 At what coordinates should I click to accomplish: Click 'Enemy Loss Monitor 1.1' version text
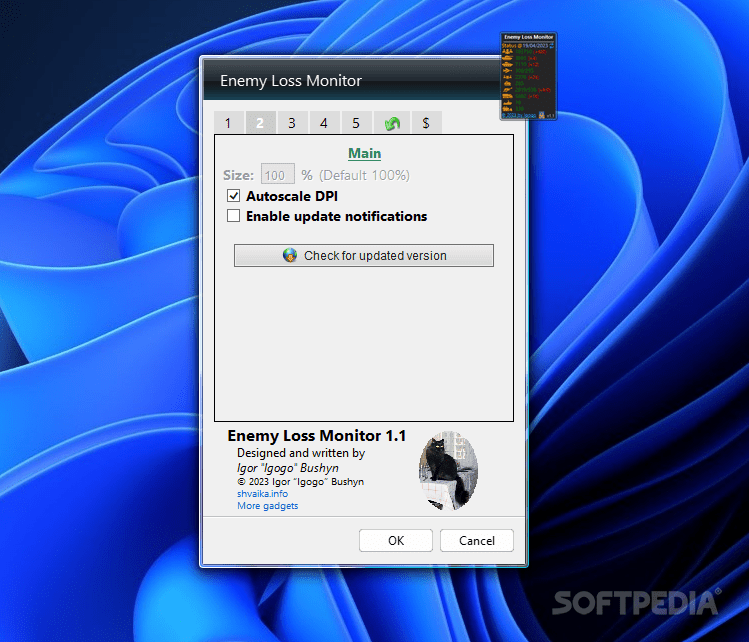click(317, 436)
